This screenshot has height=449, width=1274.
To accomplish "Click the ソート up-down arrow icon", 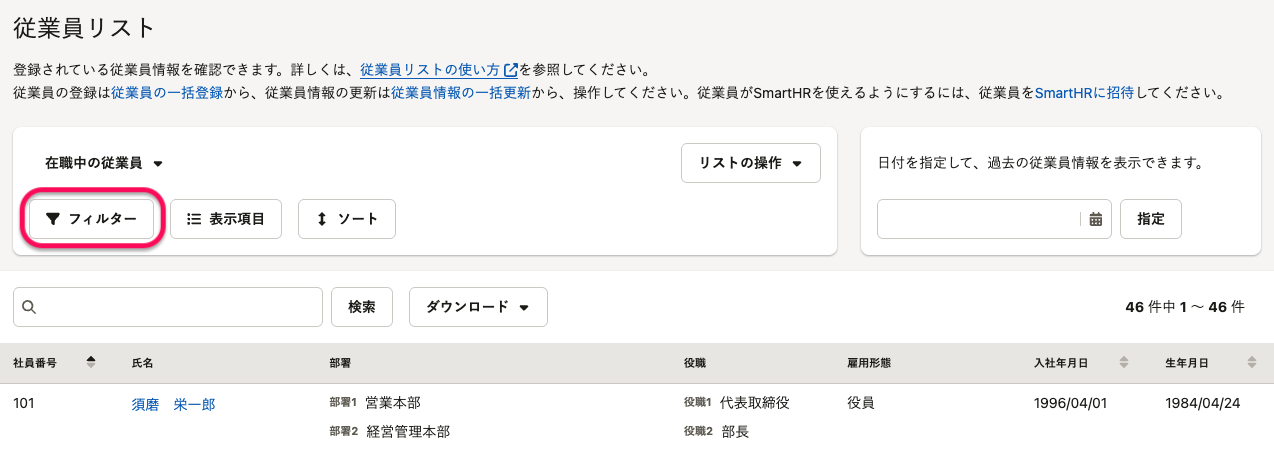I will (322, 219).
